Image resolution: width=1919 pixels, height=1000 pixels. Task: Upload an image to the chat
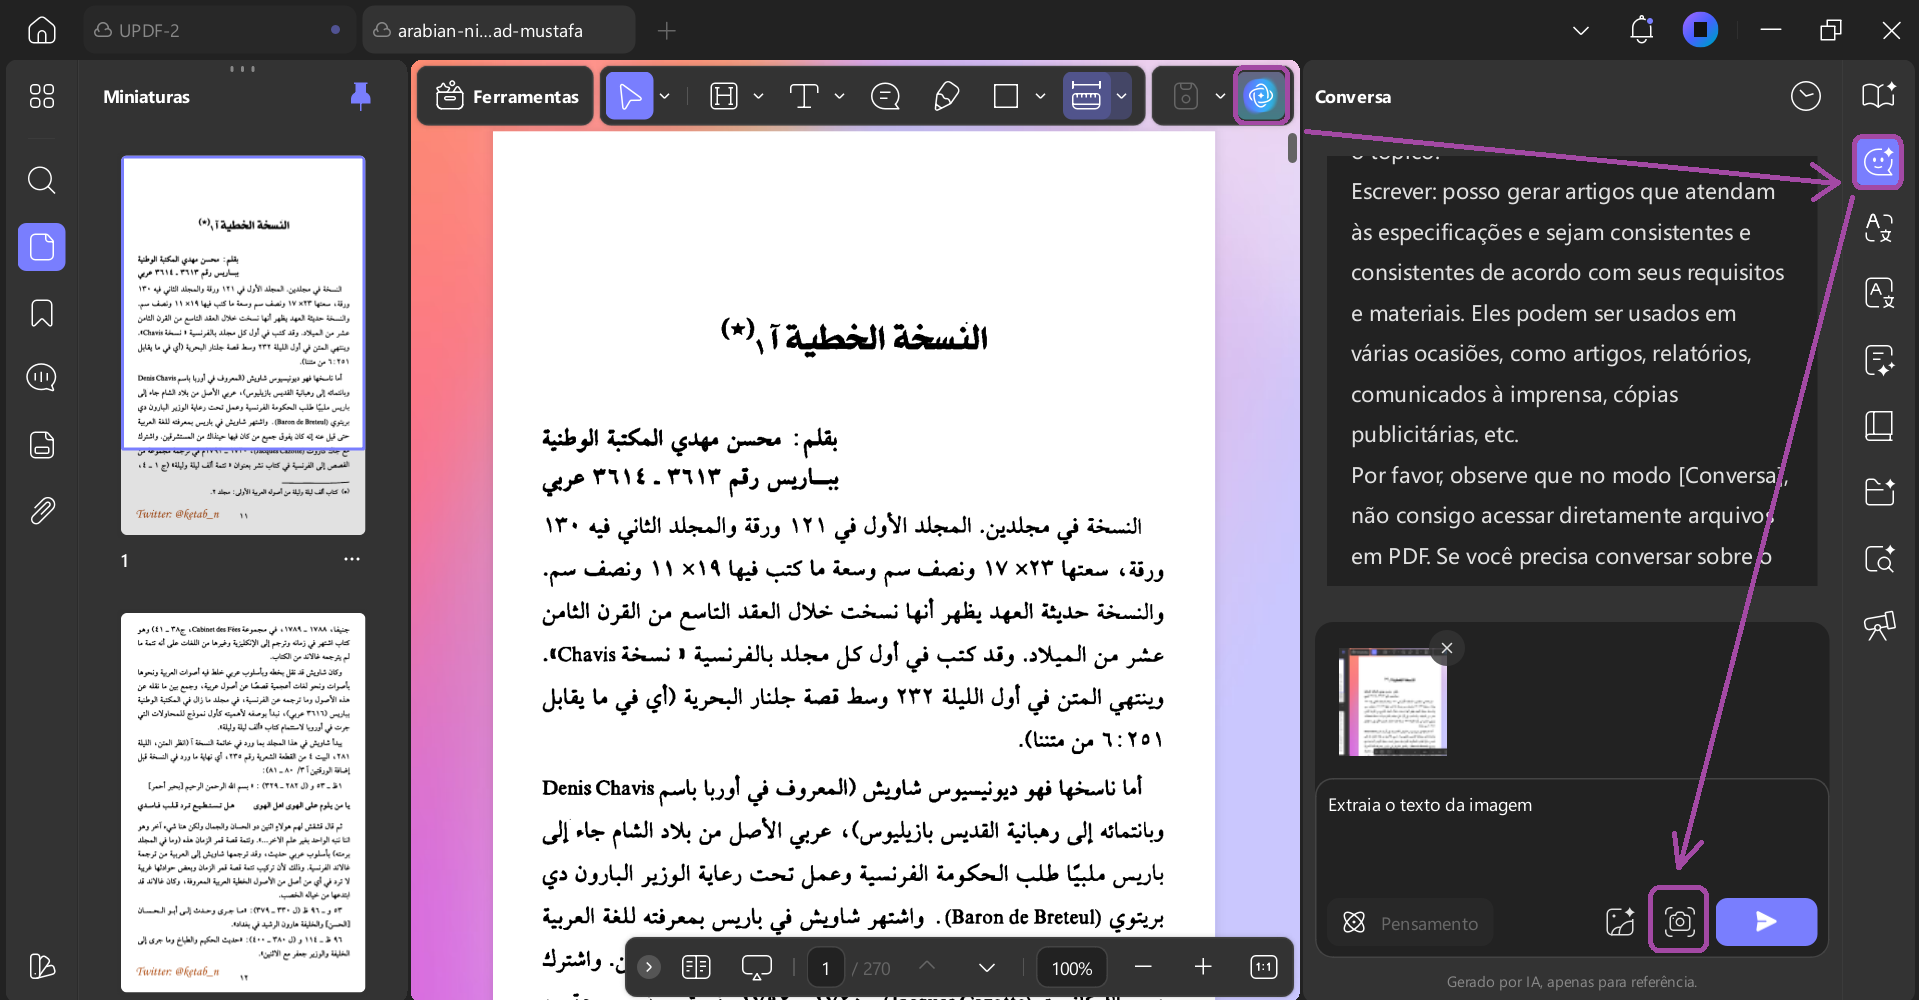pyautogui.click(x=1619, y=922)
